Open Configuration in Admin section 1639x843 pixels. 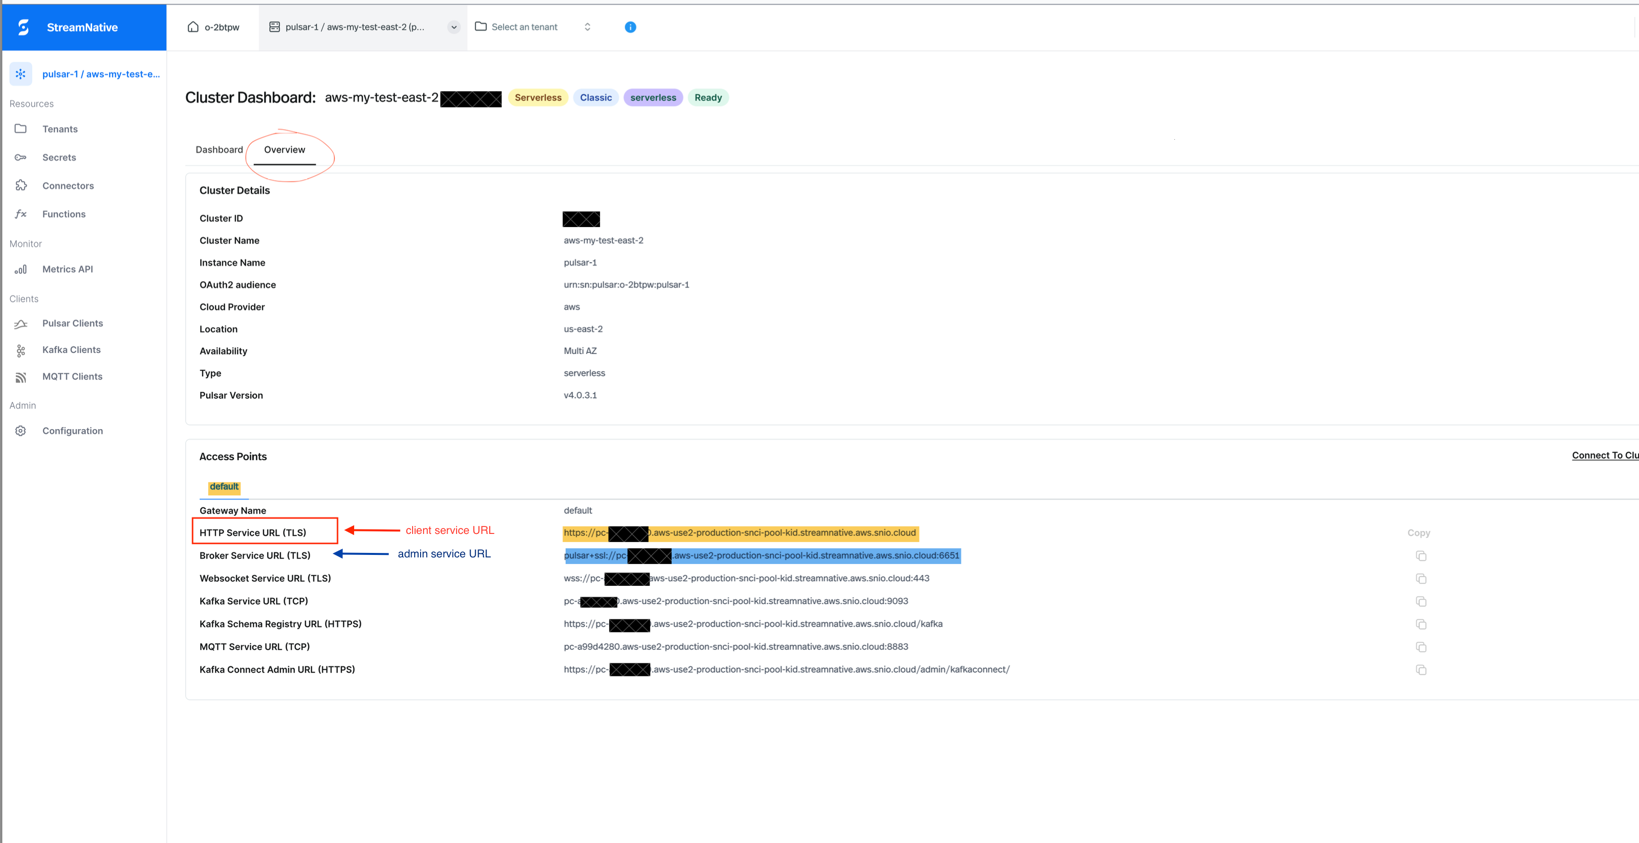[x=72, y=431]
